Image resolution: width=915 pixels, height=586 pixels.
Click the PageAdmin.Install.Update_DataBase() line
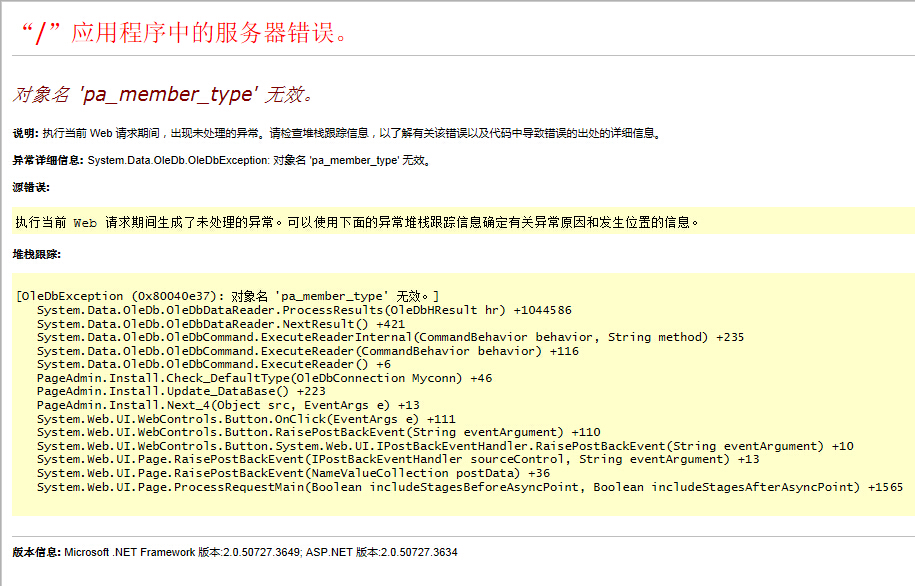tap(181, 392)
